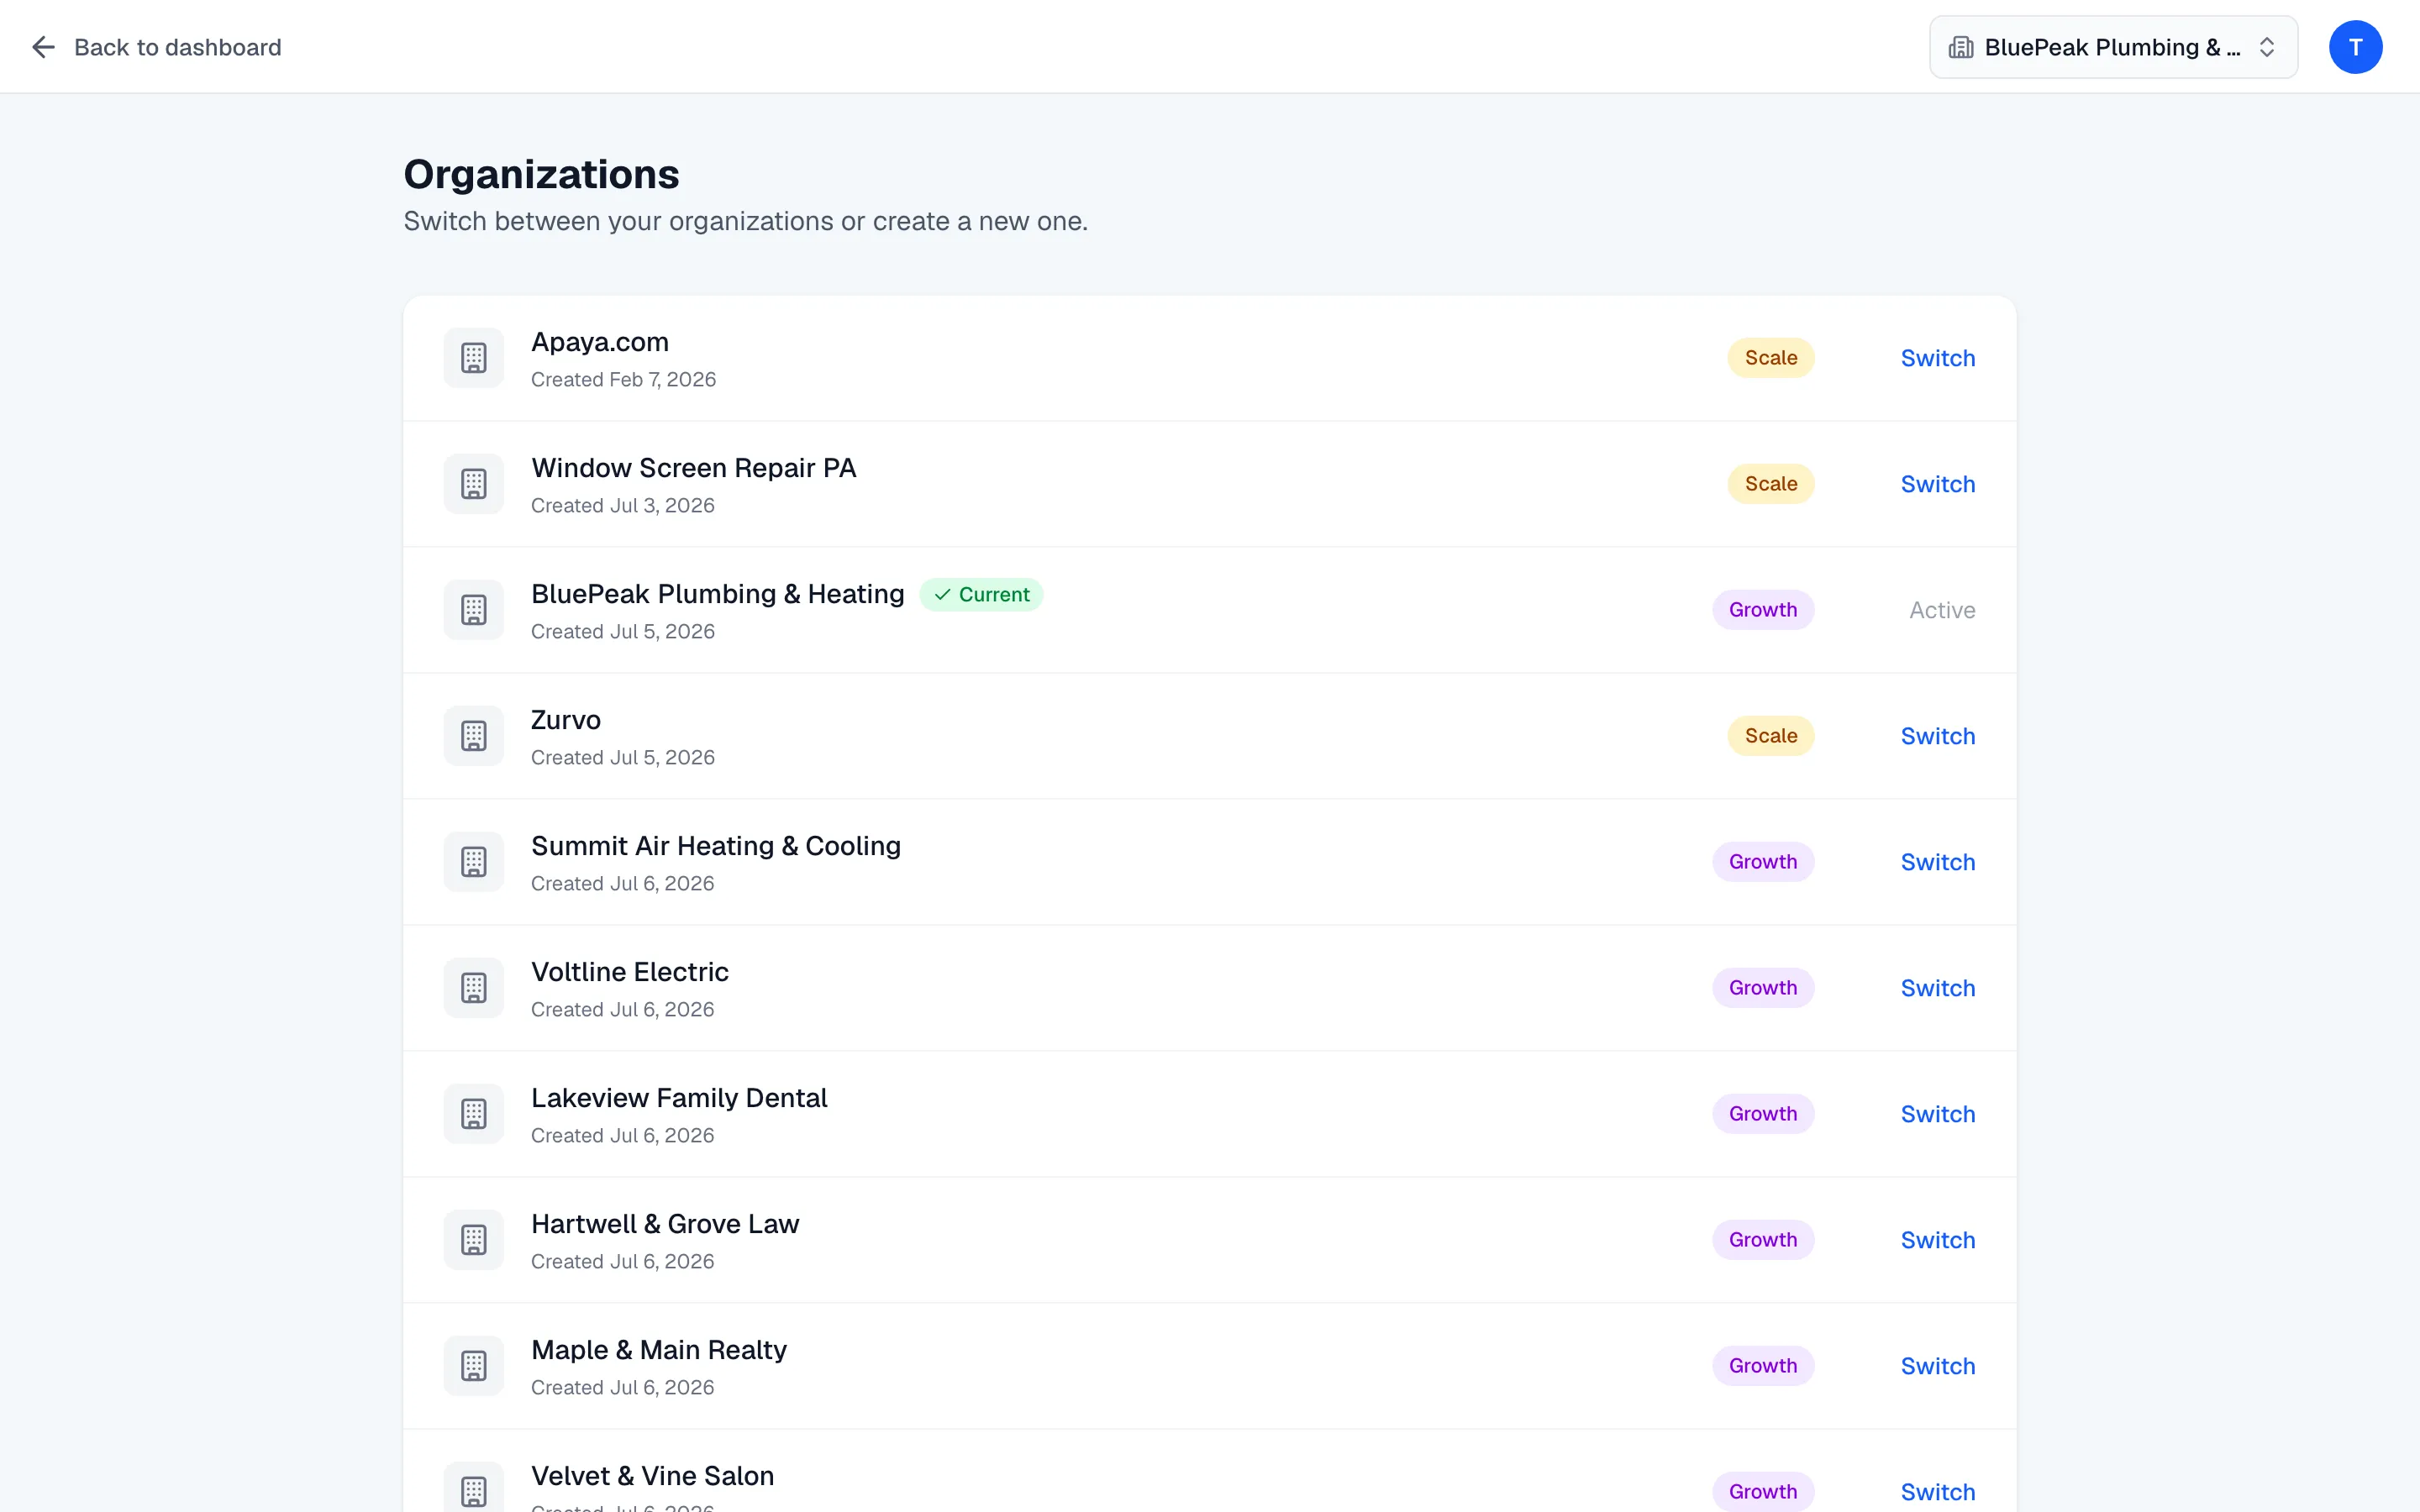This screenshot has width=2420, height=1512.
Task: Click the Growth badge for Summit Air
Action: 1763,862
